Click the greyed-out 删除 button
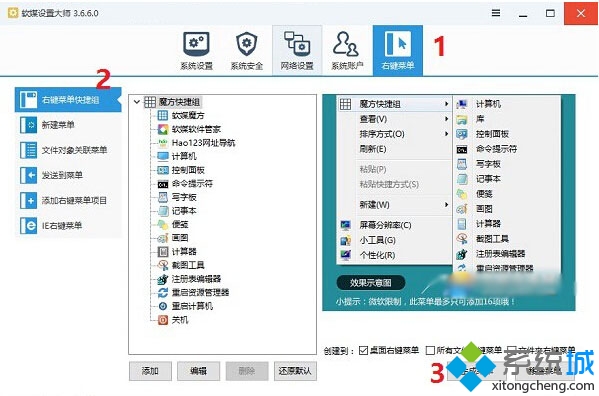The image size is (599, 396). pyautogui.click(x=247, y=371)
